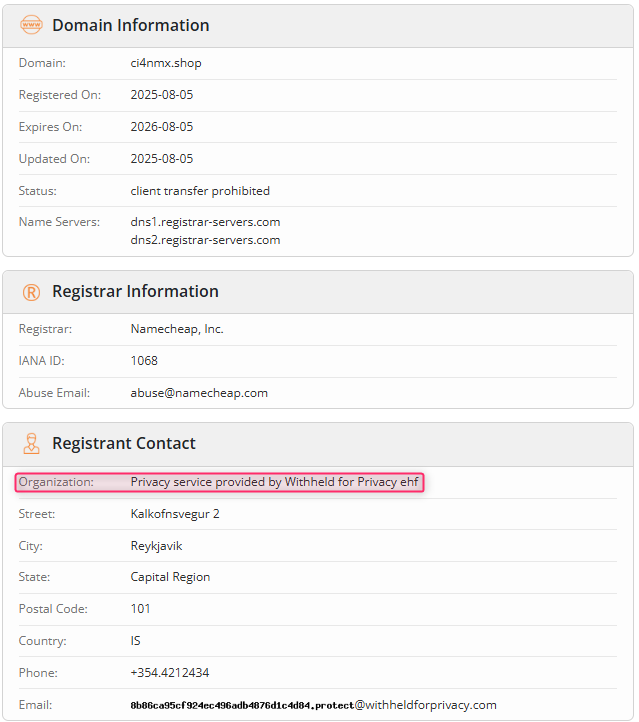This screenshot has height=722, width=639.
Task: Click name server dns2.registrar-servers.com
Action: pyautogui.click(x=205, y=240)
